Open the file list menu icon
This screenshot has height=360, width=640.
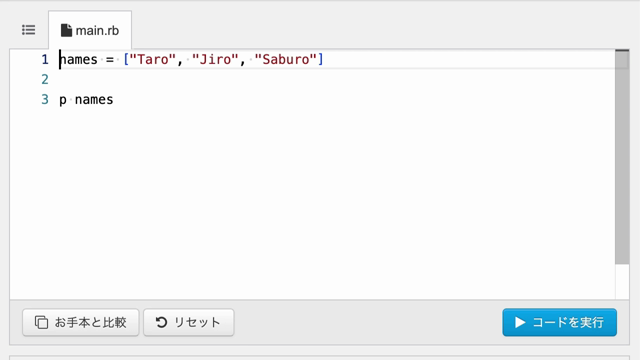pyautogui.click(x=29, y=30)
